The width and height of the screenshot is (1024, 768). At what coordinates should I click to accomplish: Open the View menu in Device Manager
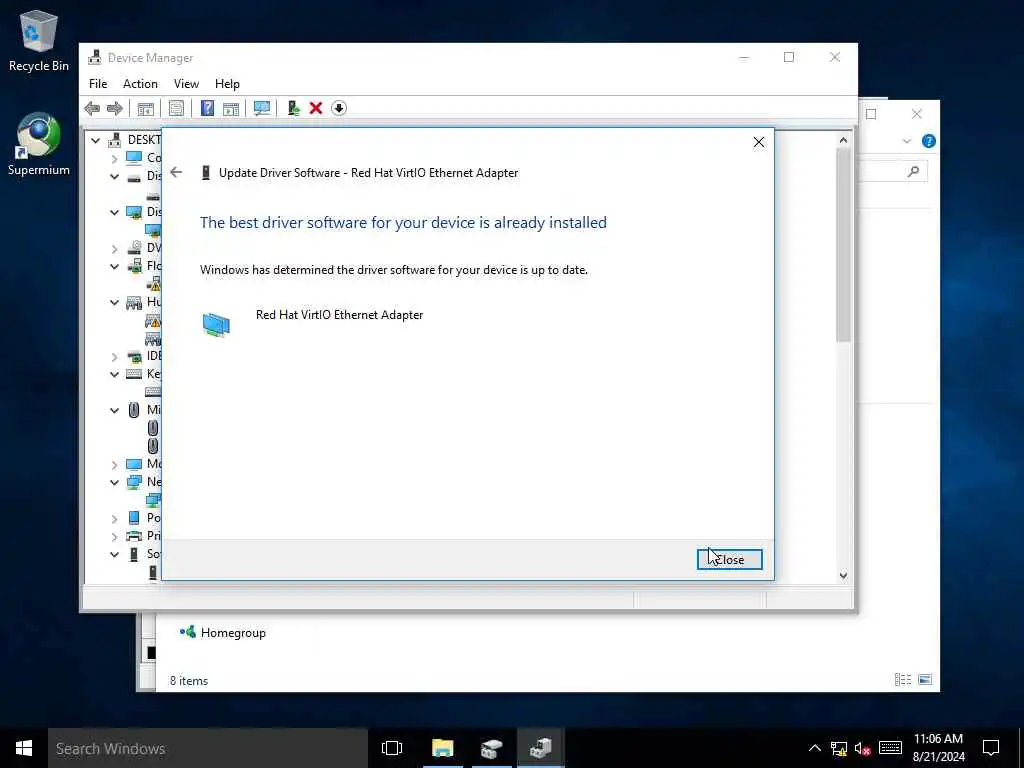click(186, 84)
